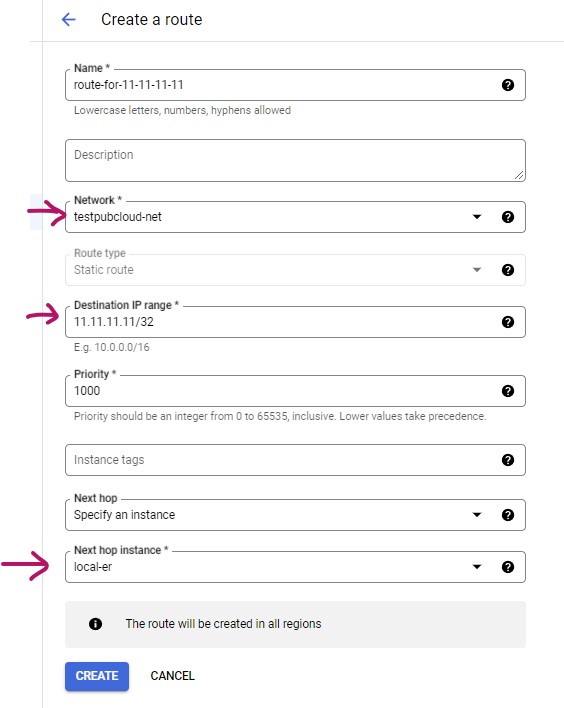564x708 pixels.
Task: Open help icon for Next hop
Action: (x=508, y=515)
